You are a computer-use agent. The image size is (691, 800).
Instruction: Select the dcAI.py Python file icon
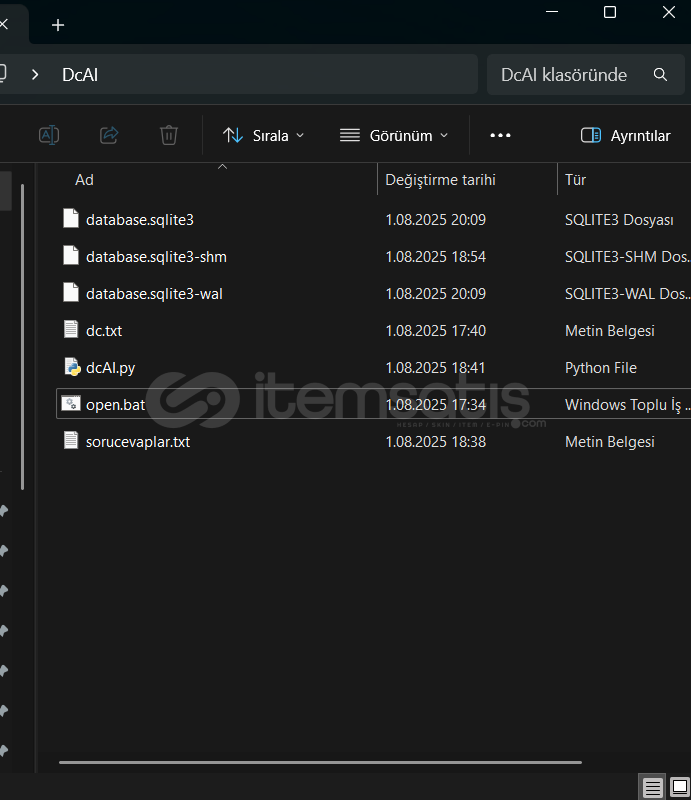[72, 366]
